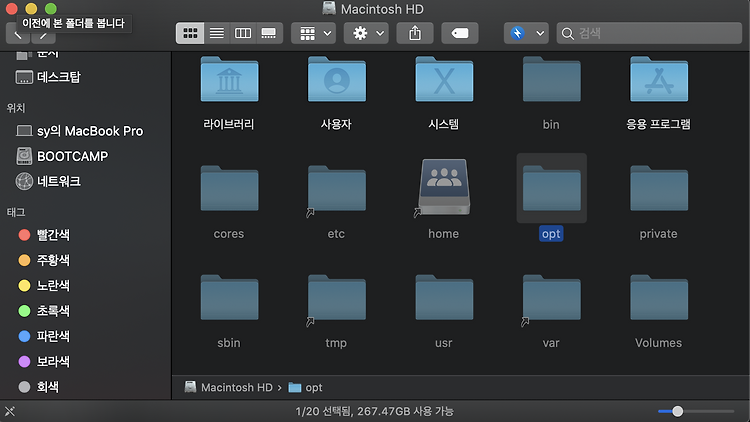Open the group-by arrangement dropdown
This screenshot has width=750, height=422.
click(314, 33)
